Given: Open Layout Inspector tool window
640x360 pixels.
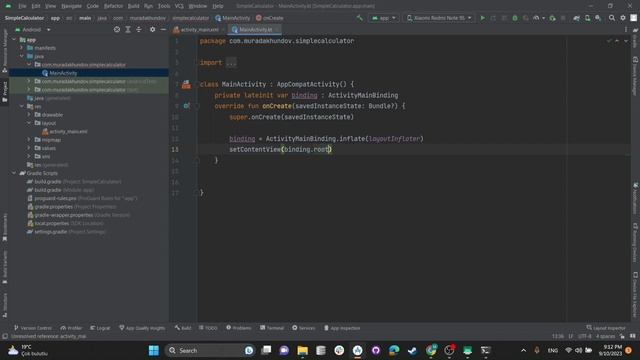Looking at the screenshot, I should click(606, 328).
